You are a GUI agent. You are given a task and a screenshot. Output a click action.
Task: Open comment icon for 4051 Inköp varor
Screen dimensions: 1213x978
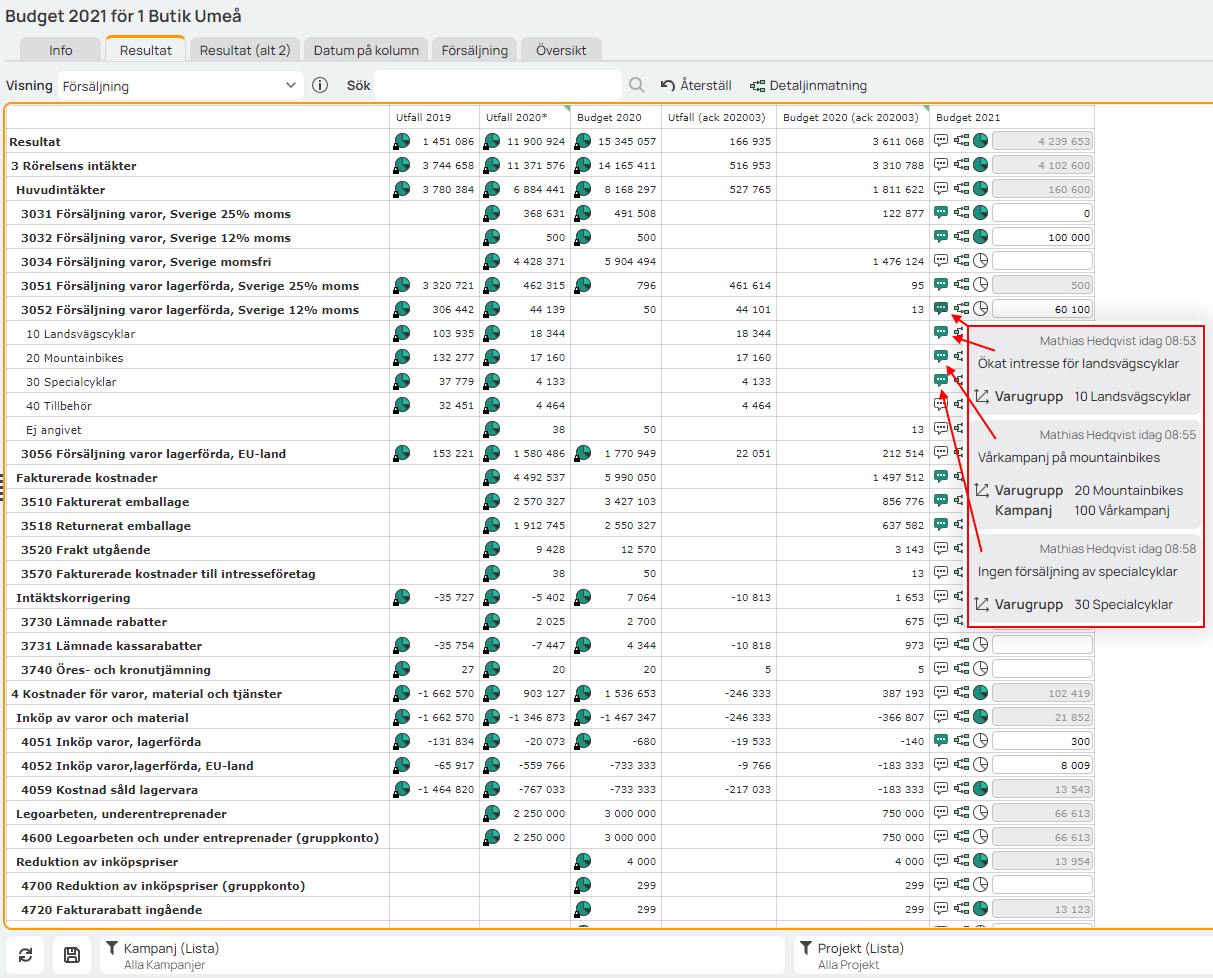point(941,741)
